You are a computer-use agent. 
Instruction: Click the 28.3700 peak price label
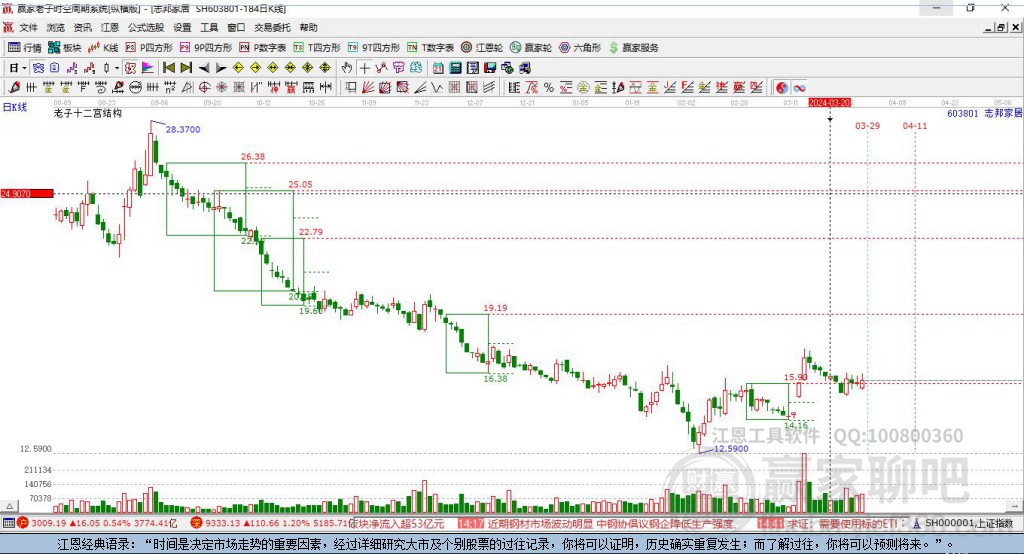click(183, 129)
